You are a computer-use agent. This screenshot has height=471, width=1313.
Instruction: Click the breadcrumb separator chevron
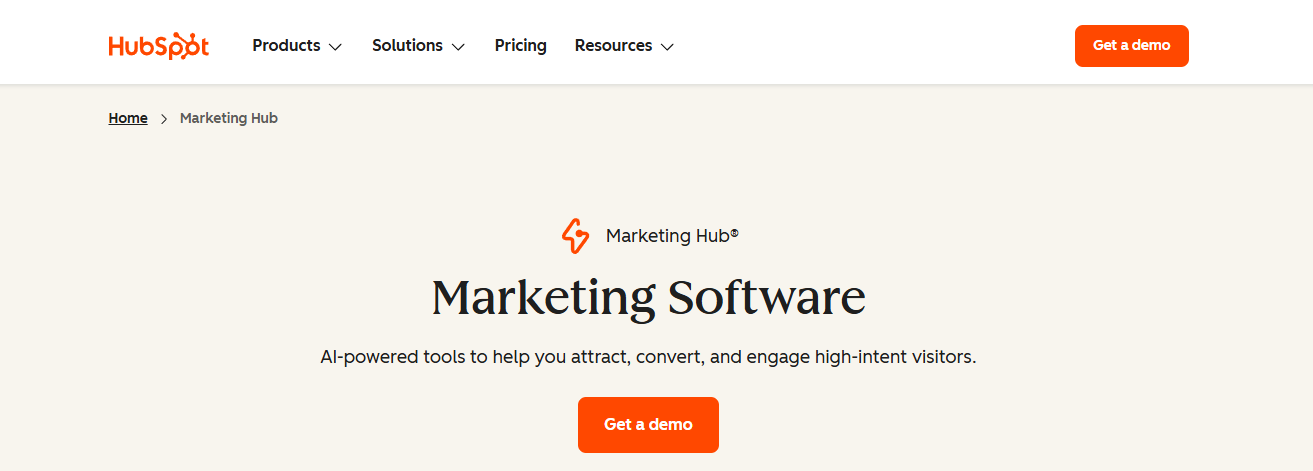pyautogui.click(x=164, y=119)
